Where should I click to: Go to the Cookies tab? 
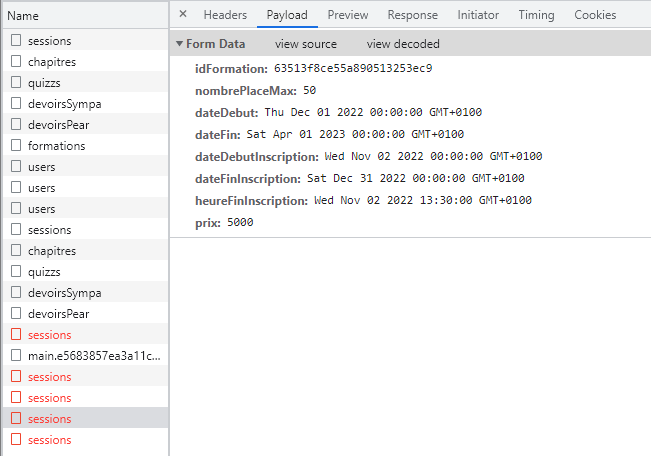(595, 15)
